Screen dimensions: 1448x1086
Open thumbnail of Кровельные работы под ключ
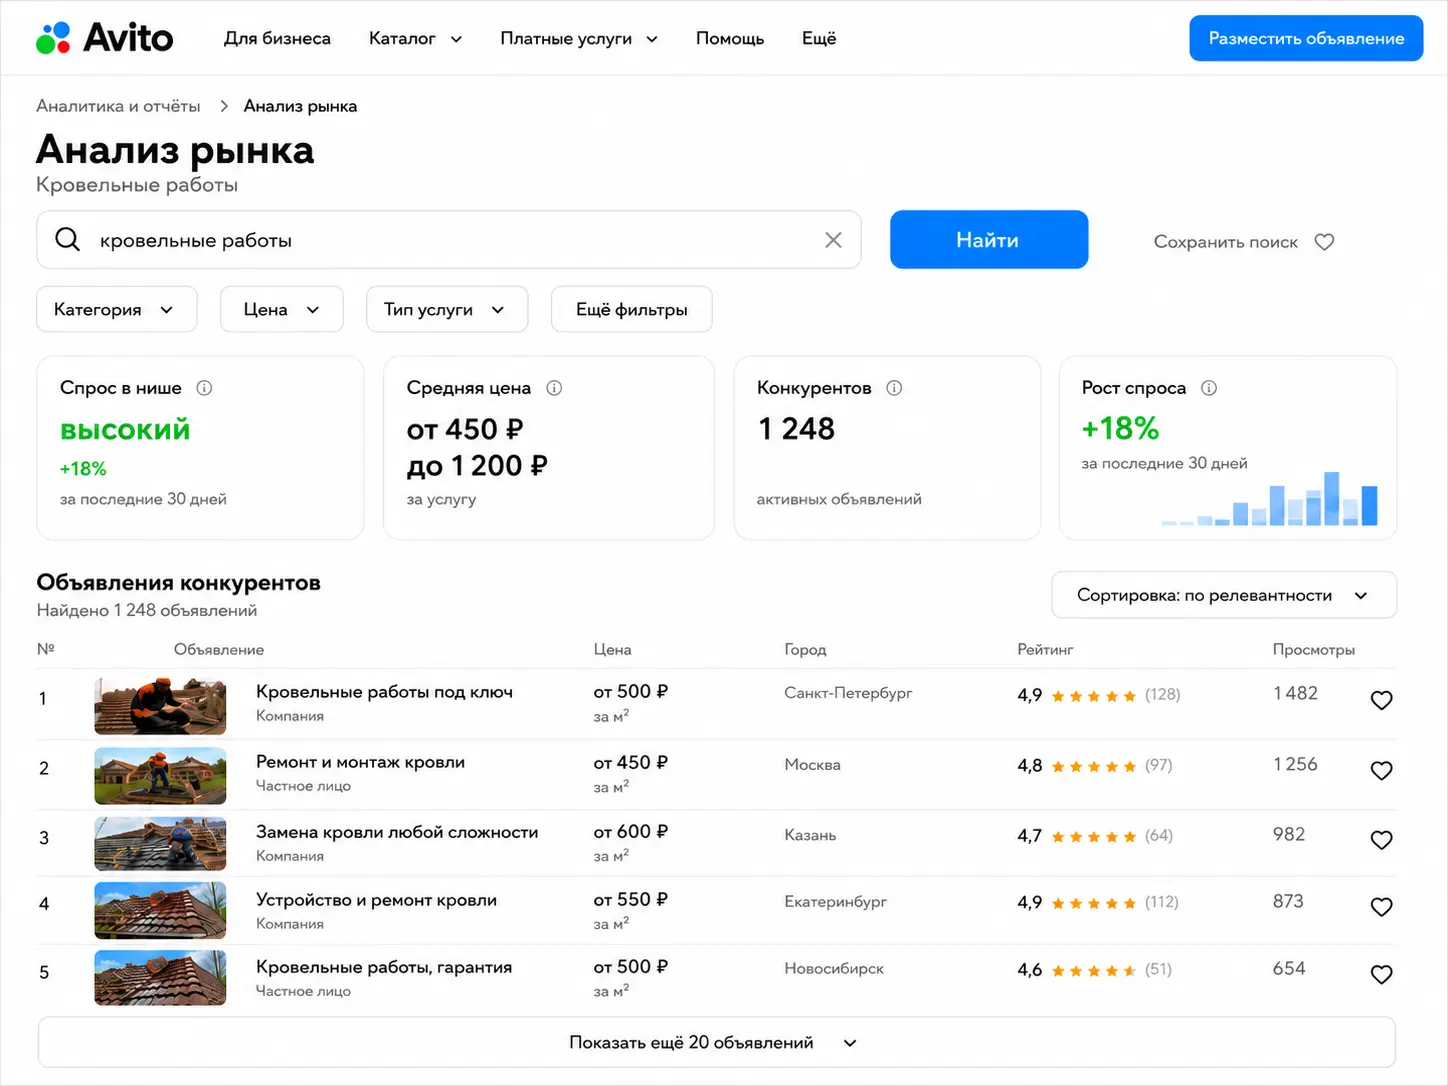[160, 706]
